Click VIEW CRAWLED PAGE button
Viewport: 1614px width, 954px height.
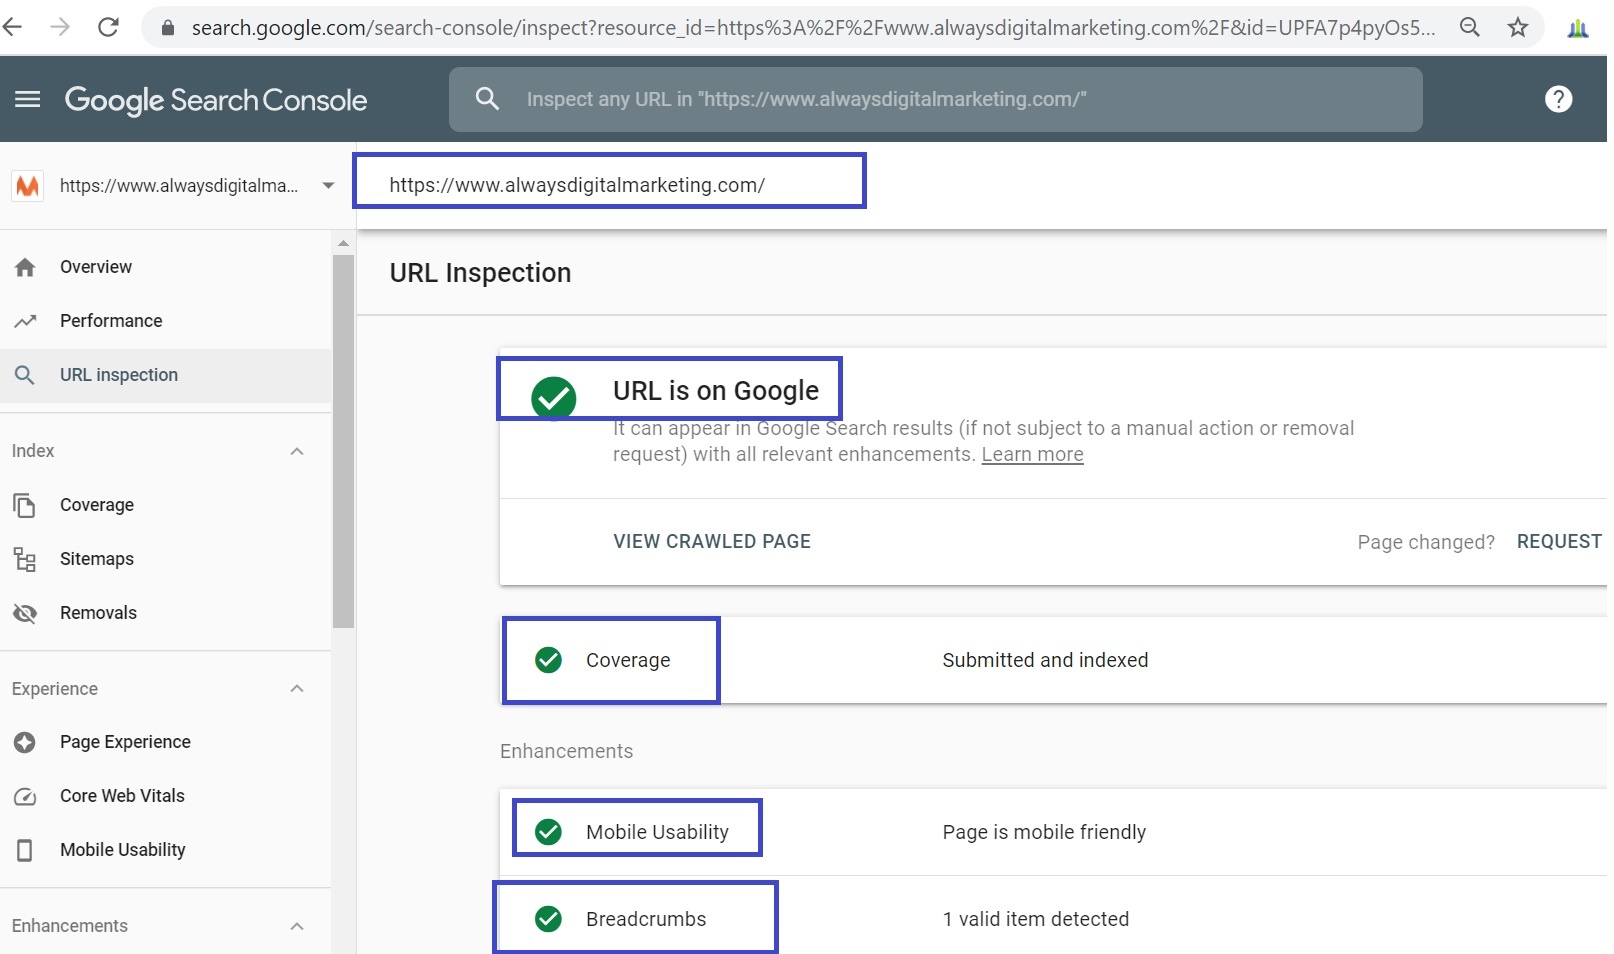point(712,541)
